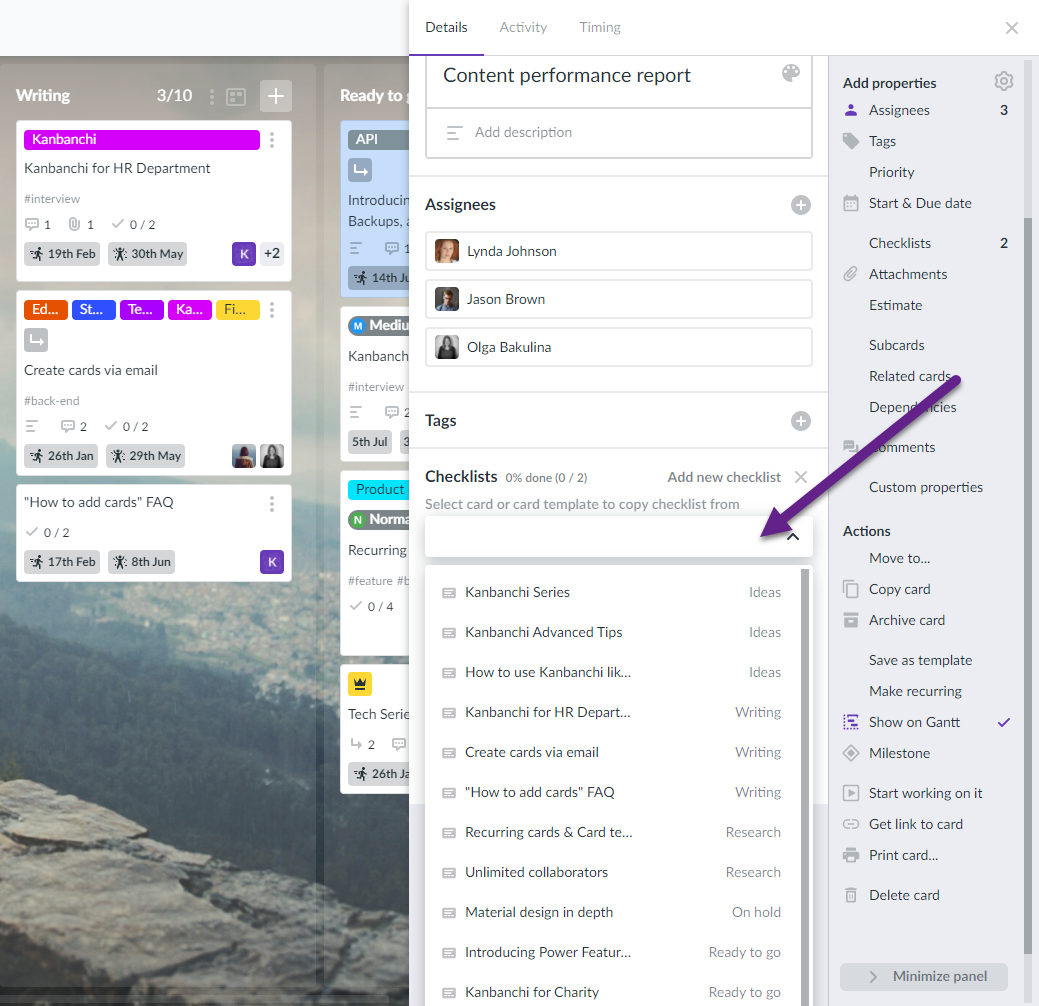Select How to use Kanbanchi lik... option
1039x1006 pixels.
[x=612, y=672]
